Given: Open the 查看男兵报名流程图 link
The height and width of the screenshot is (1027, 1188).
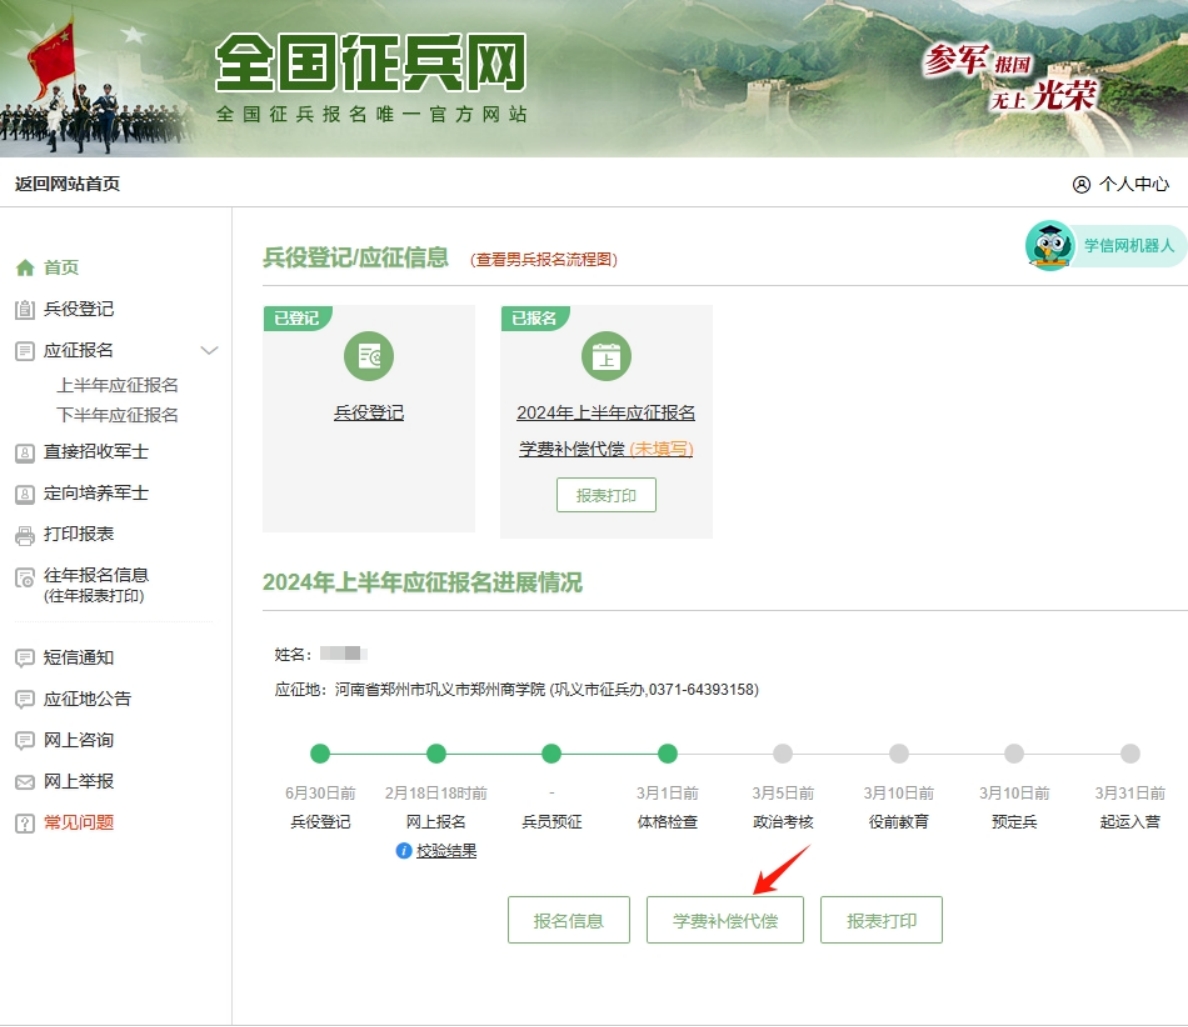Looking at the screenshot, I should pyautogui.click(x=543, y=259).
